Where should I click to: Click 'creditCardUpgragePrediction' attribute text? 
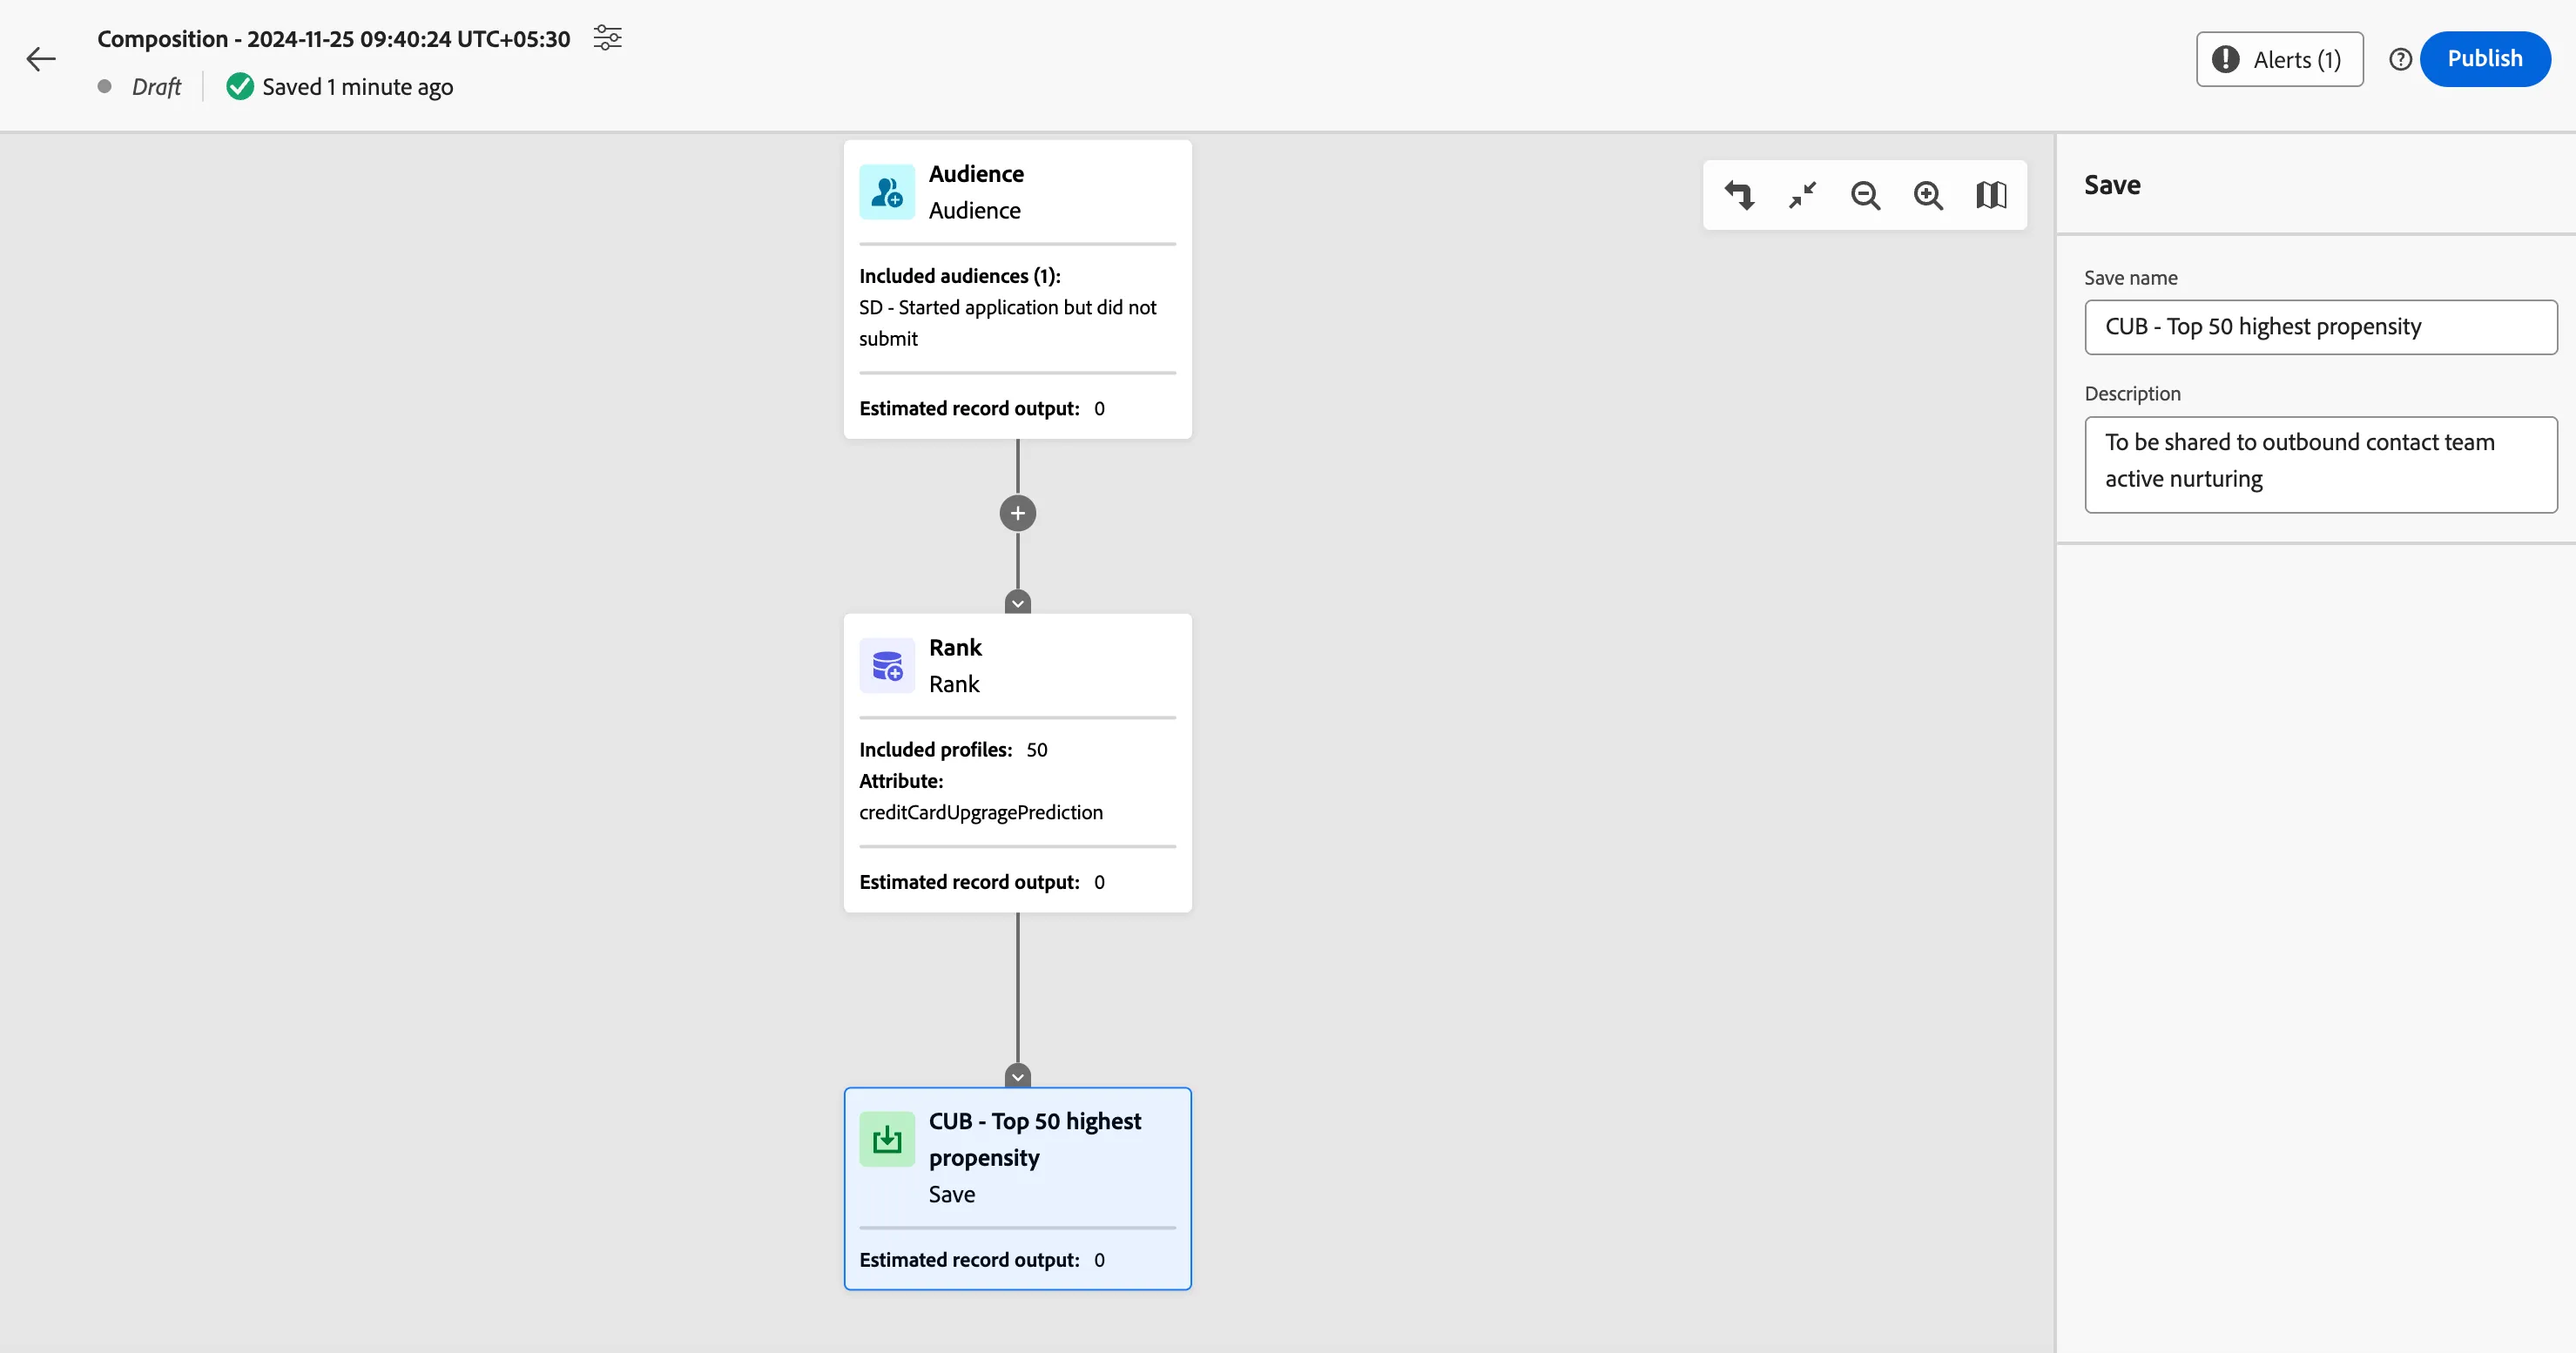(x=981, y=813)
